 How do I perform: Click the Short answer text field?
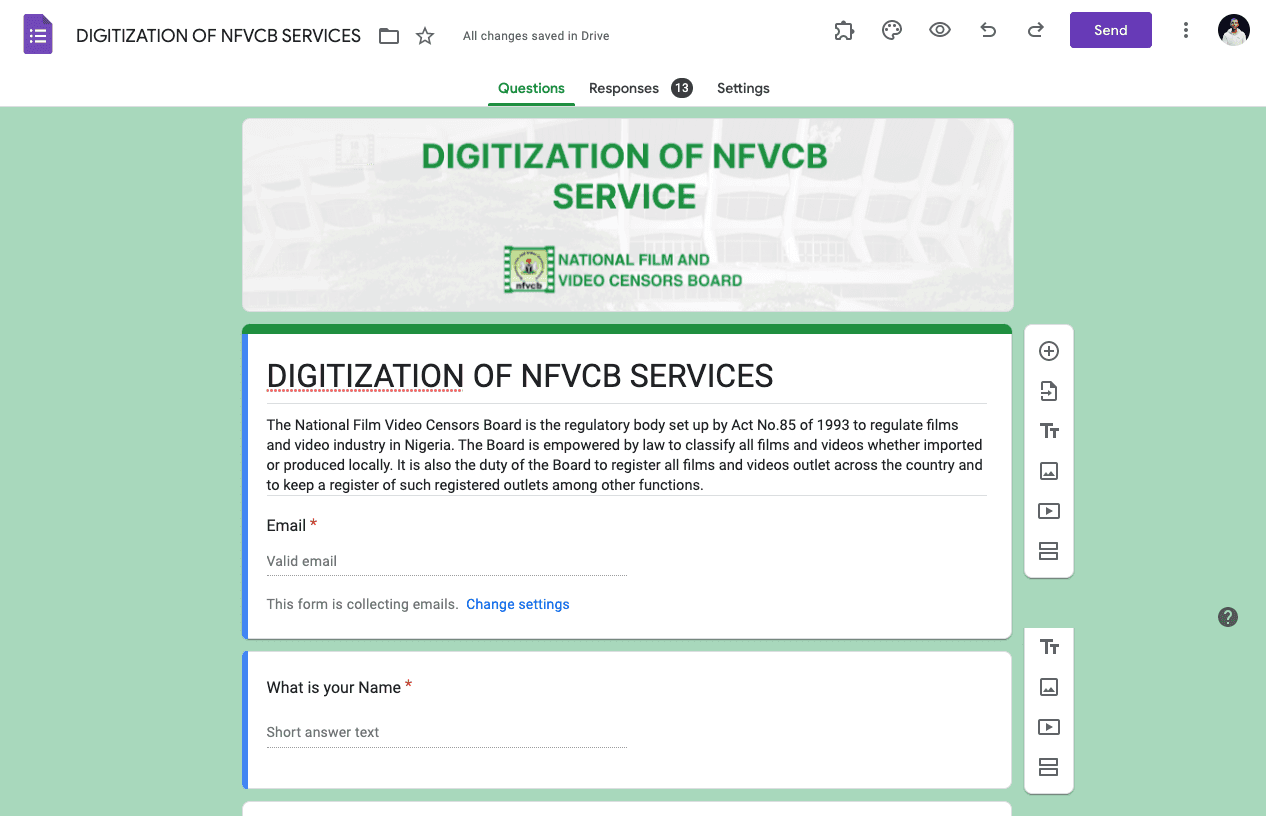(x=447, y=732)
